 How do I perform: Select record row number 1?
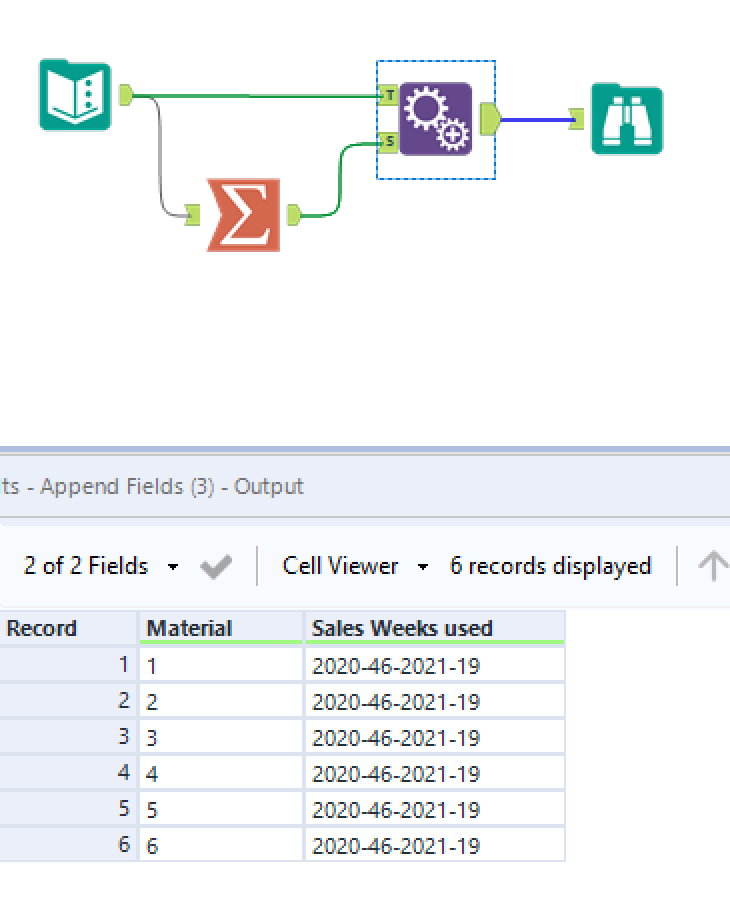pyautogui.click(x=68, y=665)
